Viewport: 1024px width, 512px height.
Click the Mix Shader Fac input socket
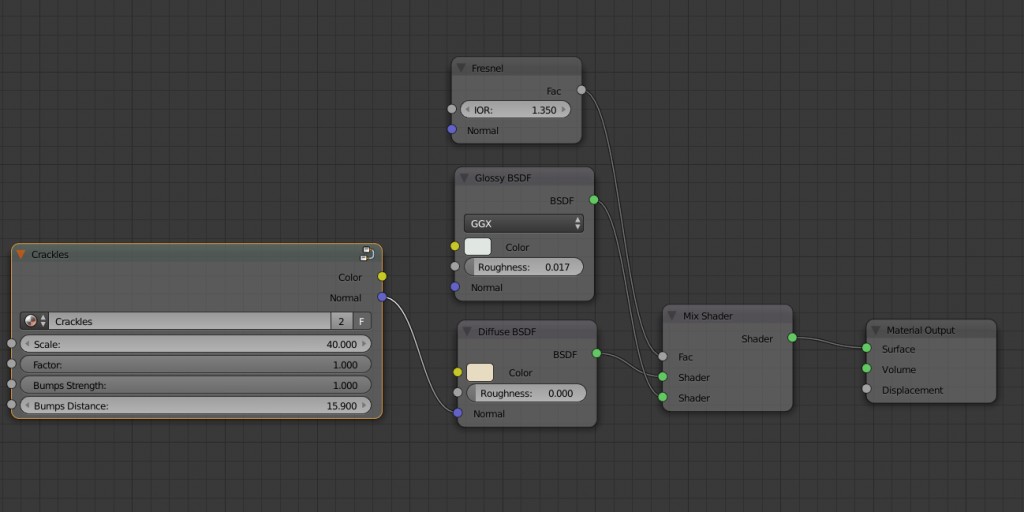pyautogui.click(x=662, y=356)
